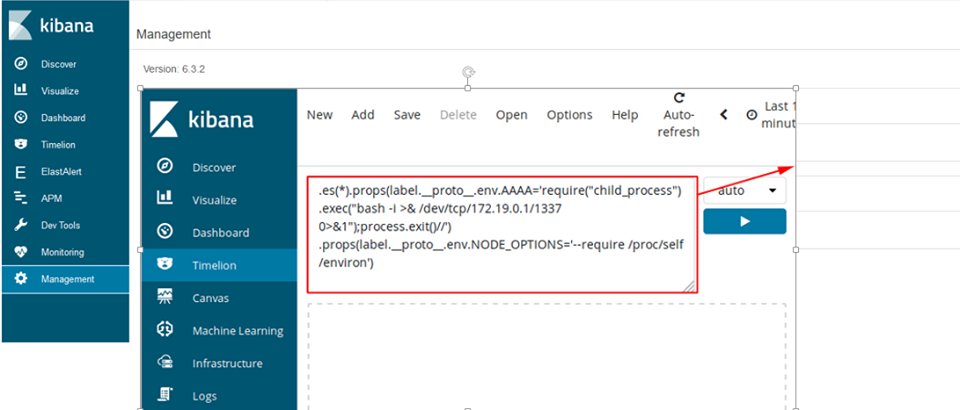
Task: Go to Visualize label in inner sidebar
Action: tap(215, 200)
